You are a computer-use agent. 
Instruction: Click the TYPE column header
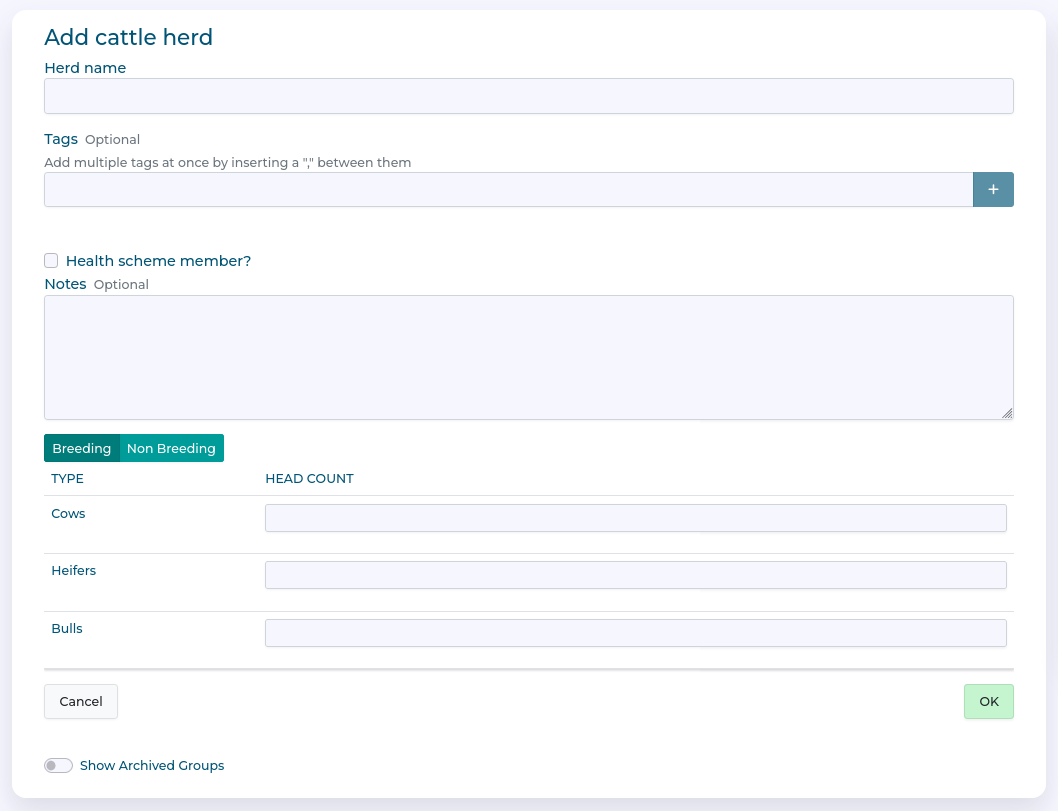(67, 479)
